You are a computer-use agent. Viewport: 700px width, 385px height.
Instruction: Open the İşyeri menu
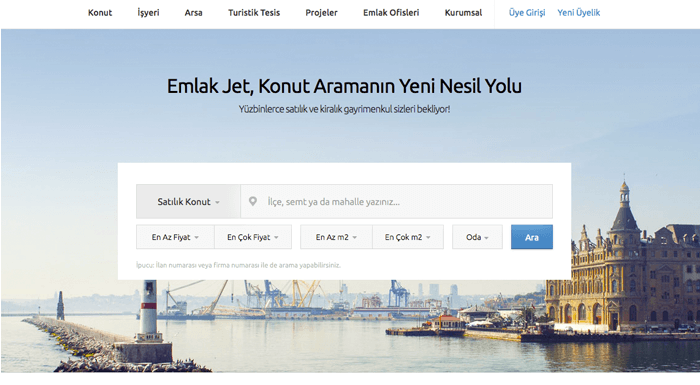[x=148, y=13]
